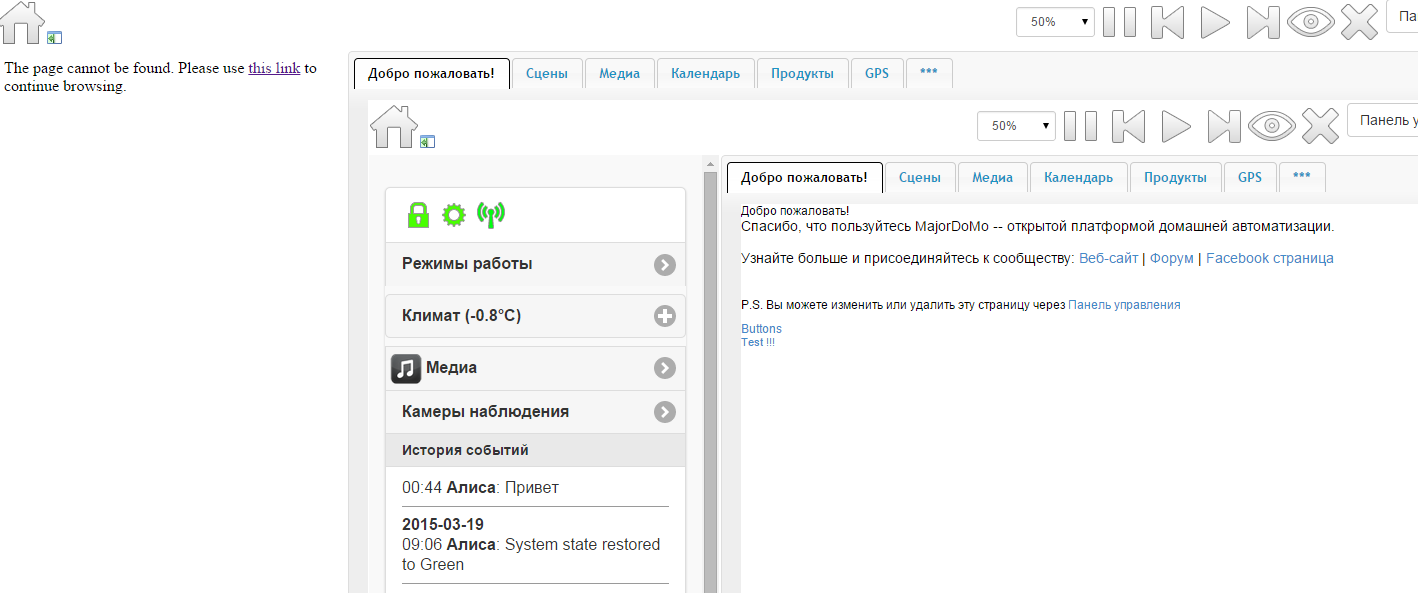1418x593 pixels.
Task: Expand the Режимы работы section
Action: pyautogui.click(x=664, y=264)
